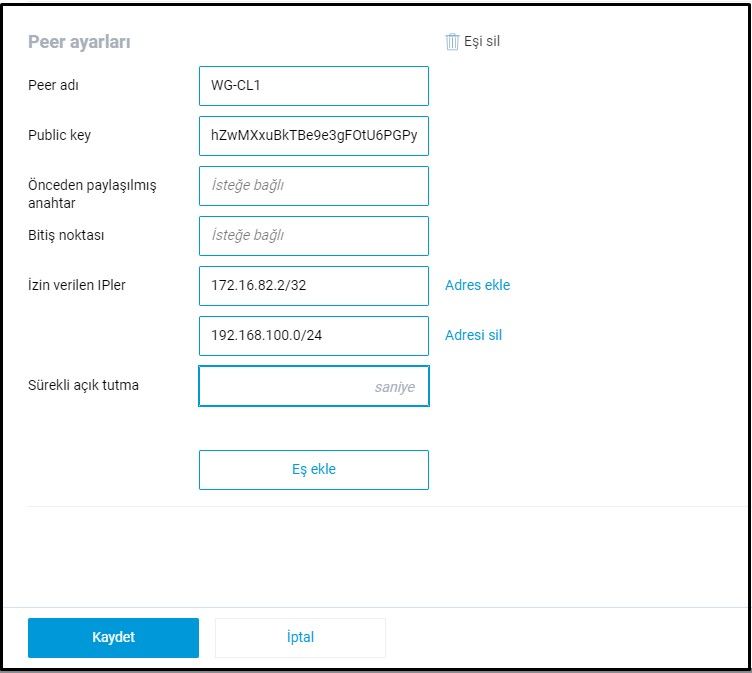Click the Peer ayarları section heading

pos(79,42)
